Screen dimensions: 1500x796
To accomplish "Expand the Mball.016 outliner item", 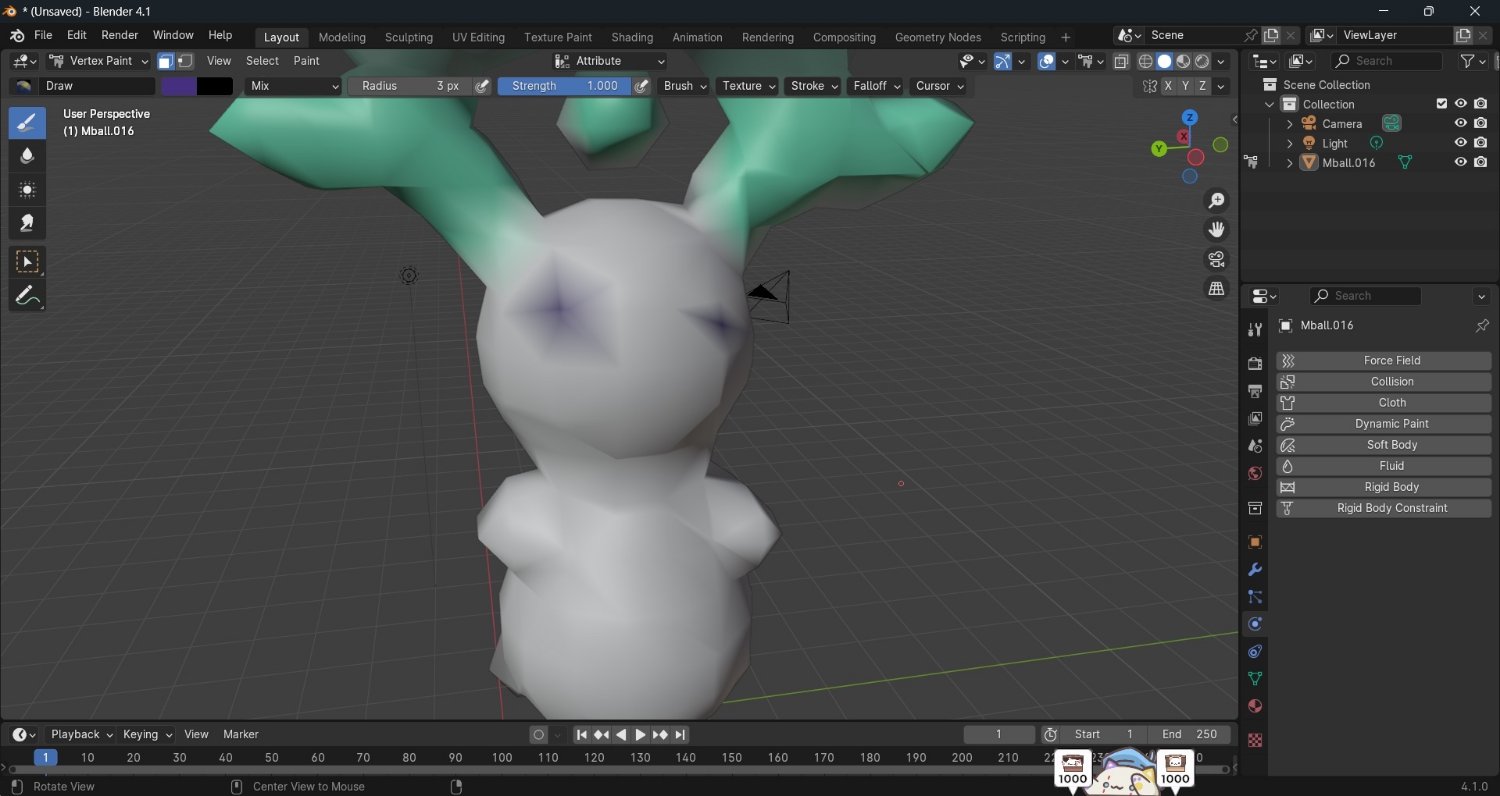I will pyautogui.click(x=1289, y=163).
